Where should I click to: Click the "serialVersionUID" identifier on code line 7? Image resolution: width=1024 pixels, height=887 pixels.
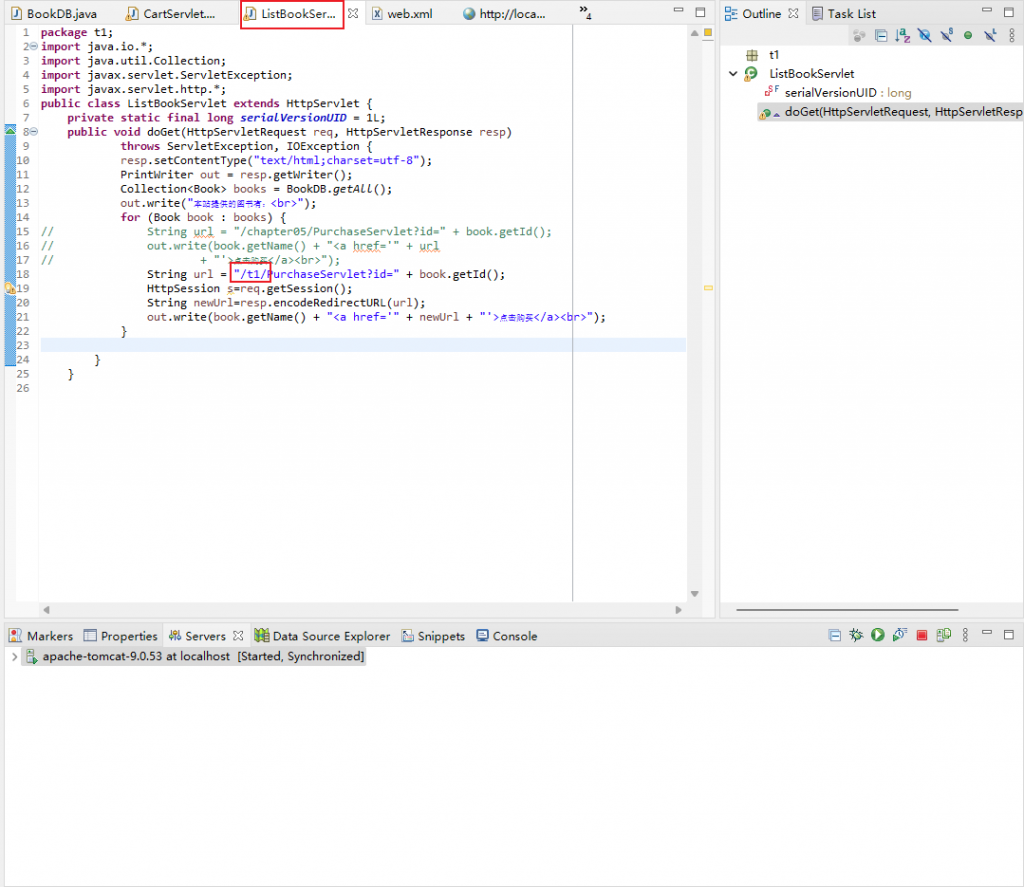tap(293, 118)
